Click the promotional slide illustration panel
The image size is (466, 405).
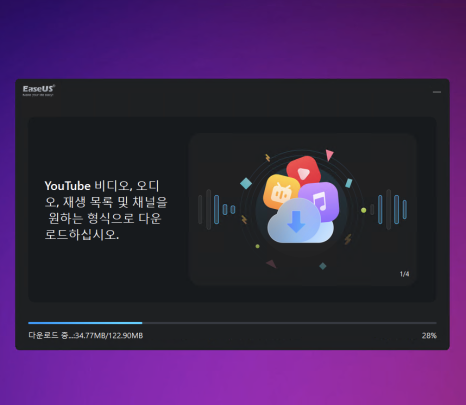(x=302, y=210)
